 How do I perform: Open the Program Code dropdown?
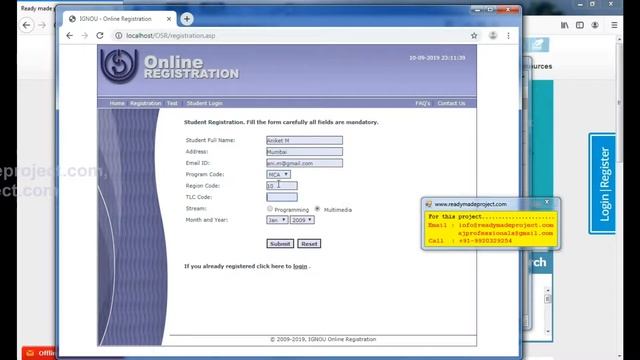coord(278,174)
